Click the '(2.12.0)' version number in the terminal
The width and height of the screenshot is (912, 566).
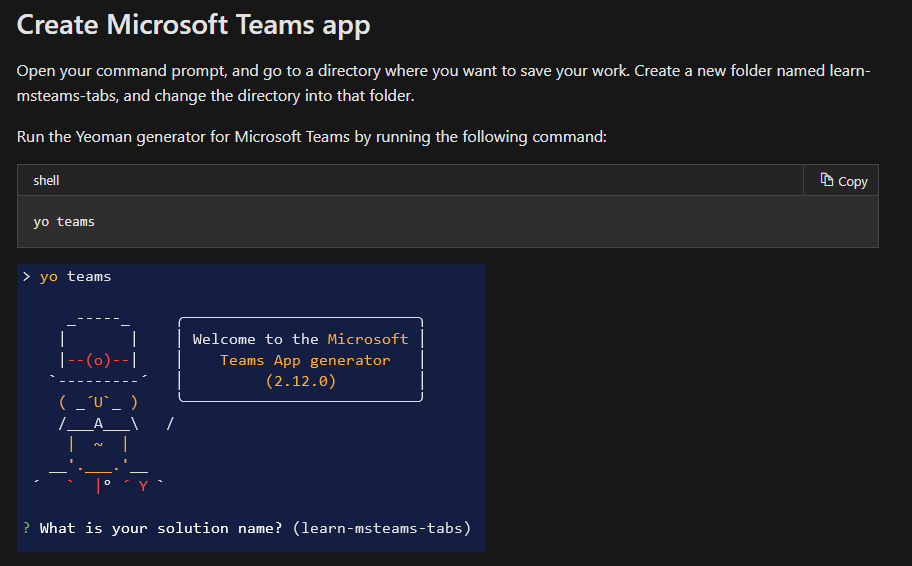point(301,382)
